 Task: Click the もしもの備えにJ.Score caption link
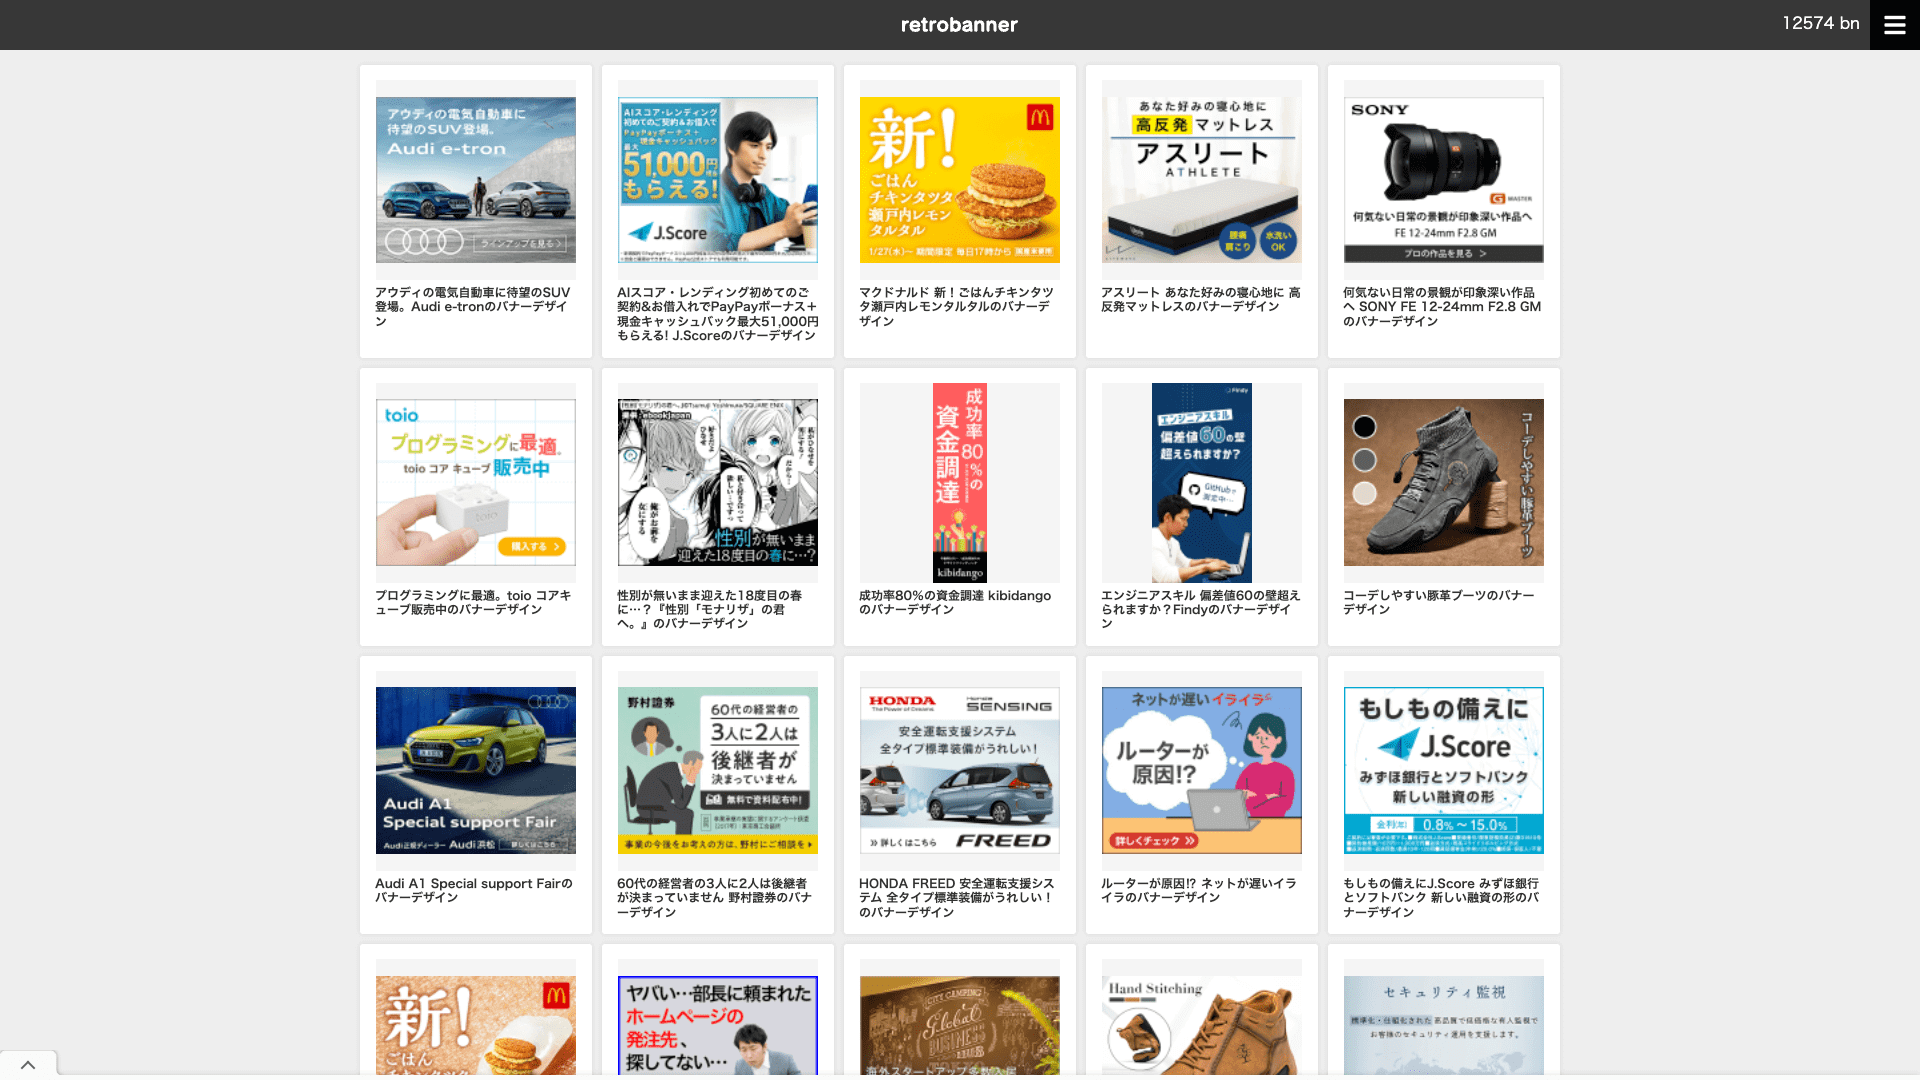tap(1441, 898)
